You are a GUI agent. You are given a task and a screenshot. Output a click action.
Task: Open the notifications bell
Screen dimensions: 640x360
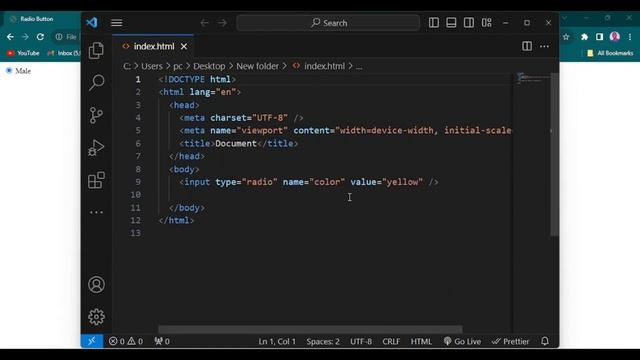(545, 341)
